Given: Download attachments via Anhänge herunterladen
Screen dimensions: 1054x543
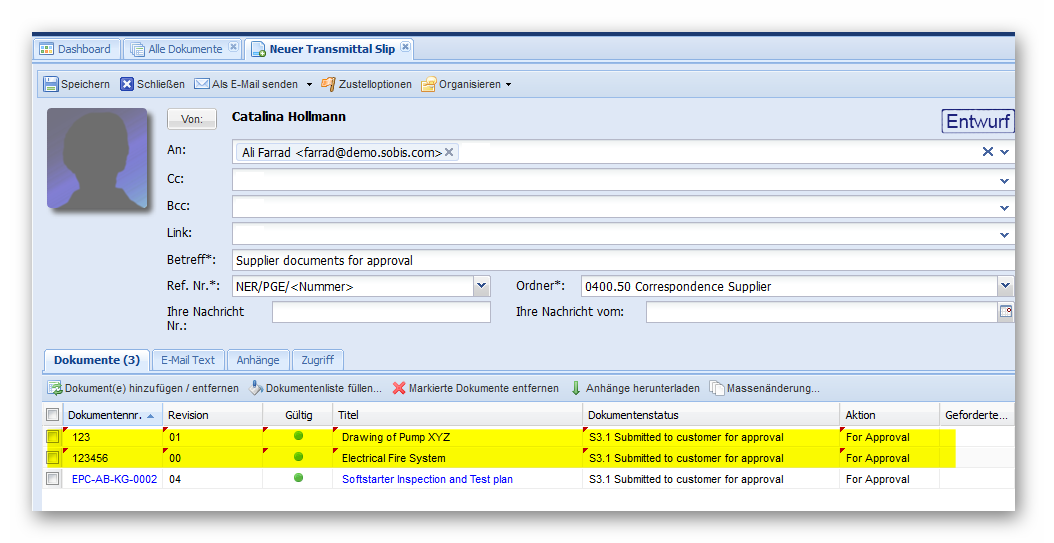Looking at the screenshot, I should [x=576, y=388].
